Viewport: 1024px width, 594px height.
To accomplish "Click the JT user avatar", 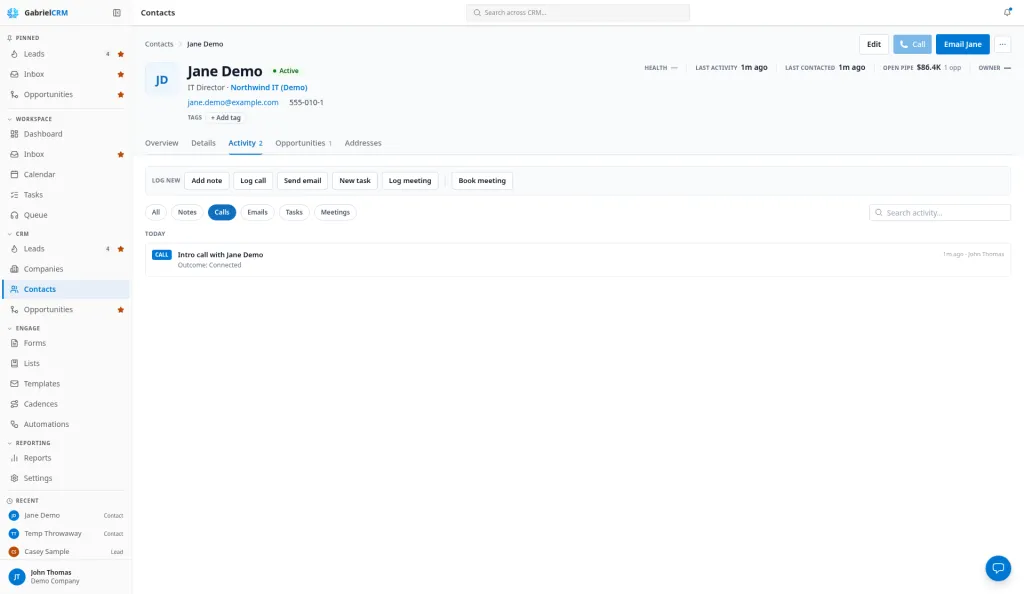I will (x=16, y=576).
